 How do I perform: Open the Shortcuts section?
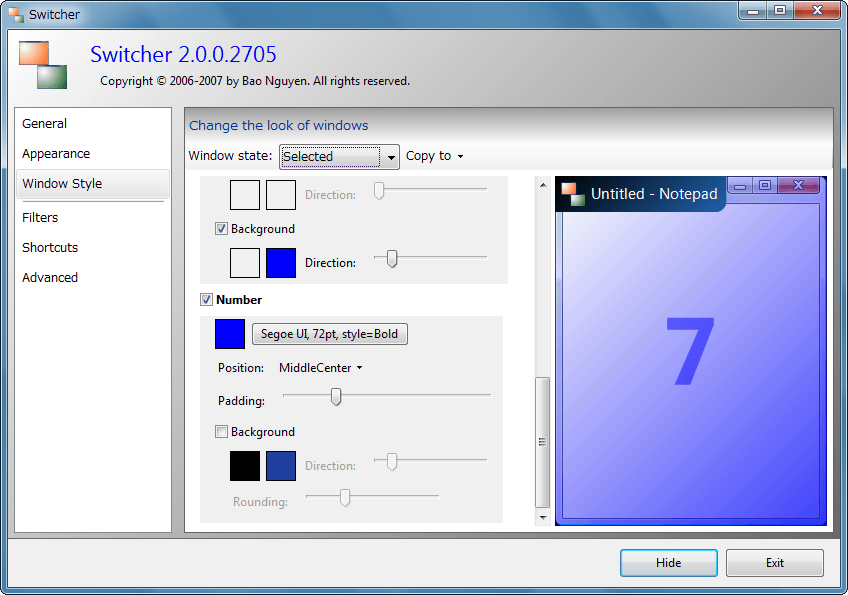pyautogui.click(x=50, y=248)
